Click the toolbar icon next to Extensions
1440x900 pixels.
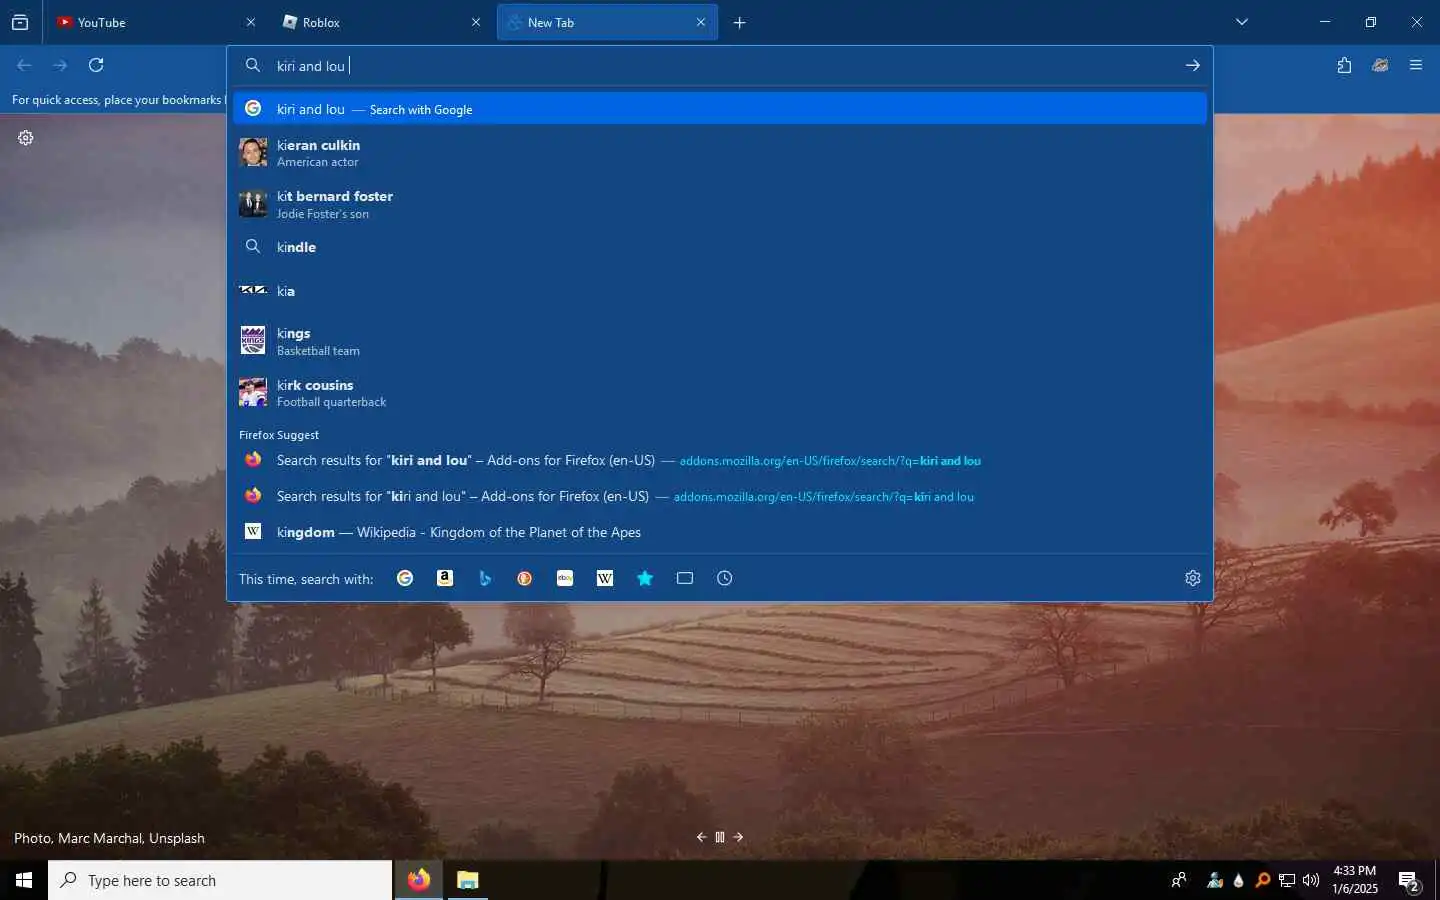pos(1380,65)
